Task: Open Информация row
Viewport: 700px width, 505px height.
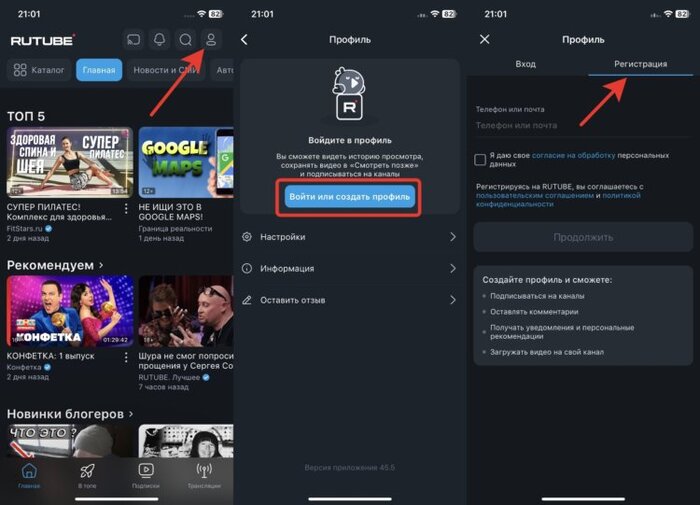Action: coord(350,268)
